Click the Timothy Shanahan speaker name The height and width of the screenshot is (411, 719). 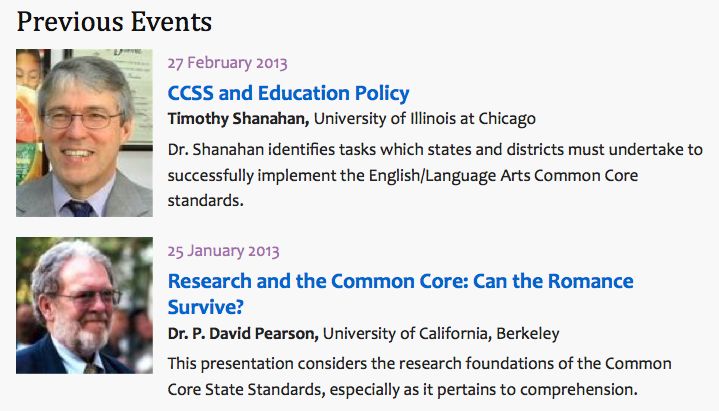238,119
